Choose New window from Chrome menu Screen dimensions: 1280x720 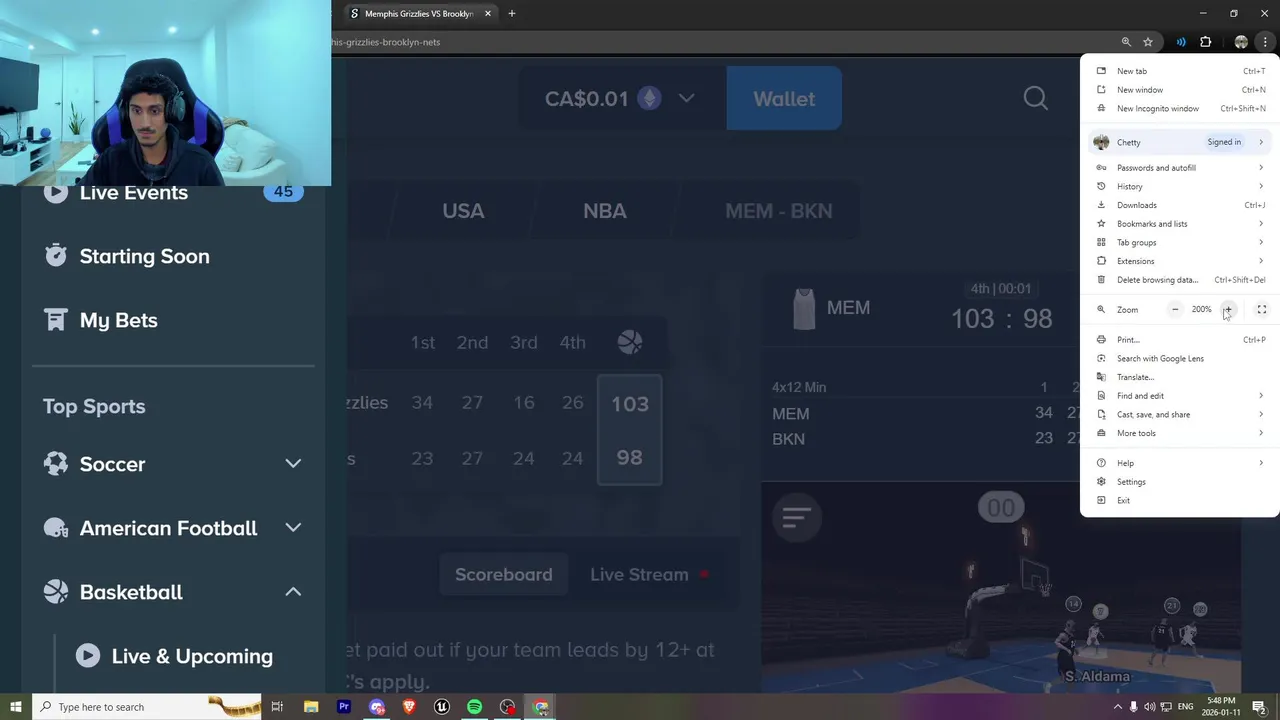1180,90
